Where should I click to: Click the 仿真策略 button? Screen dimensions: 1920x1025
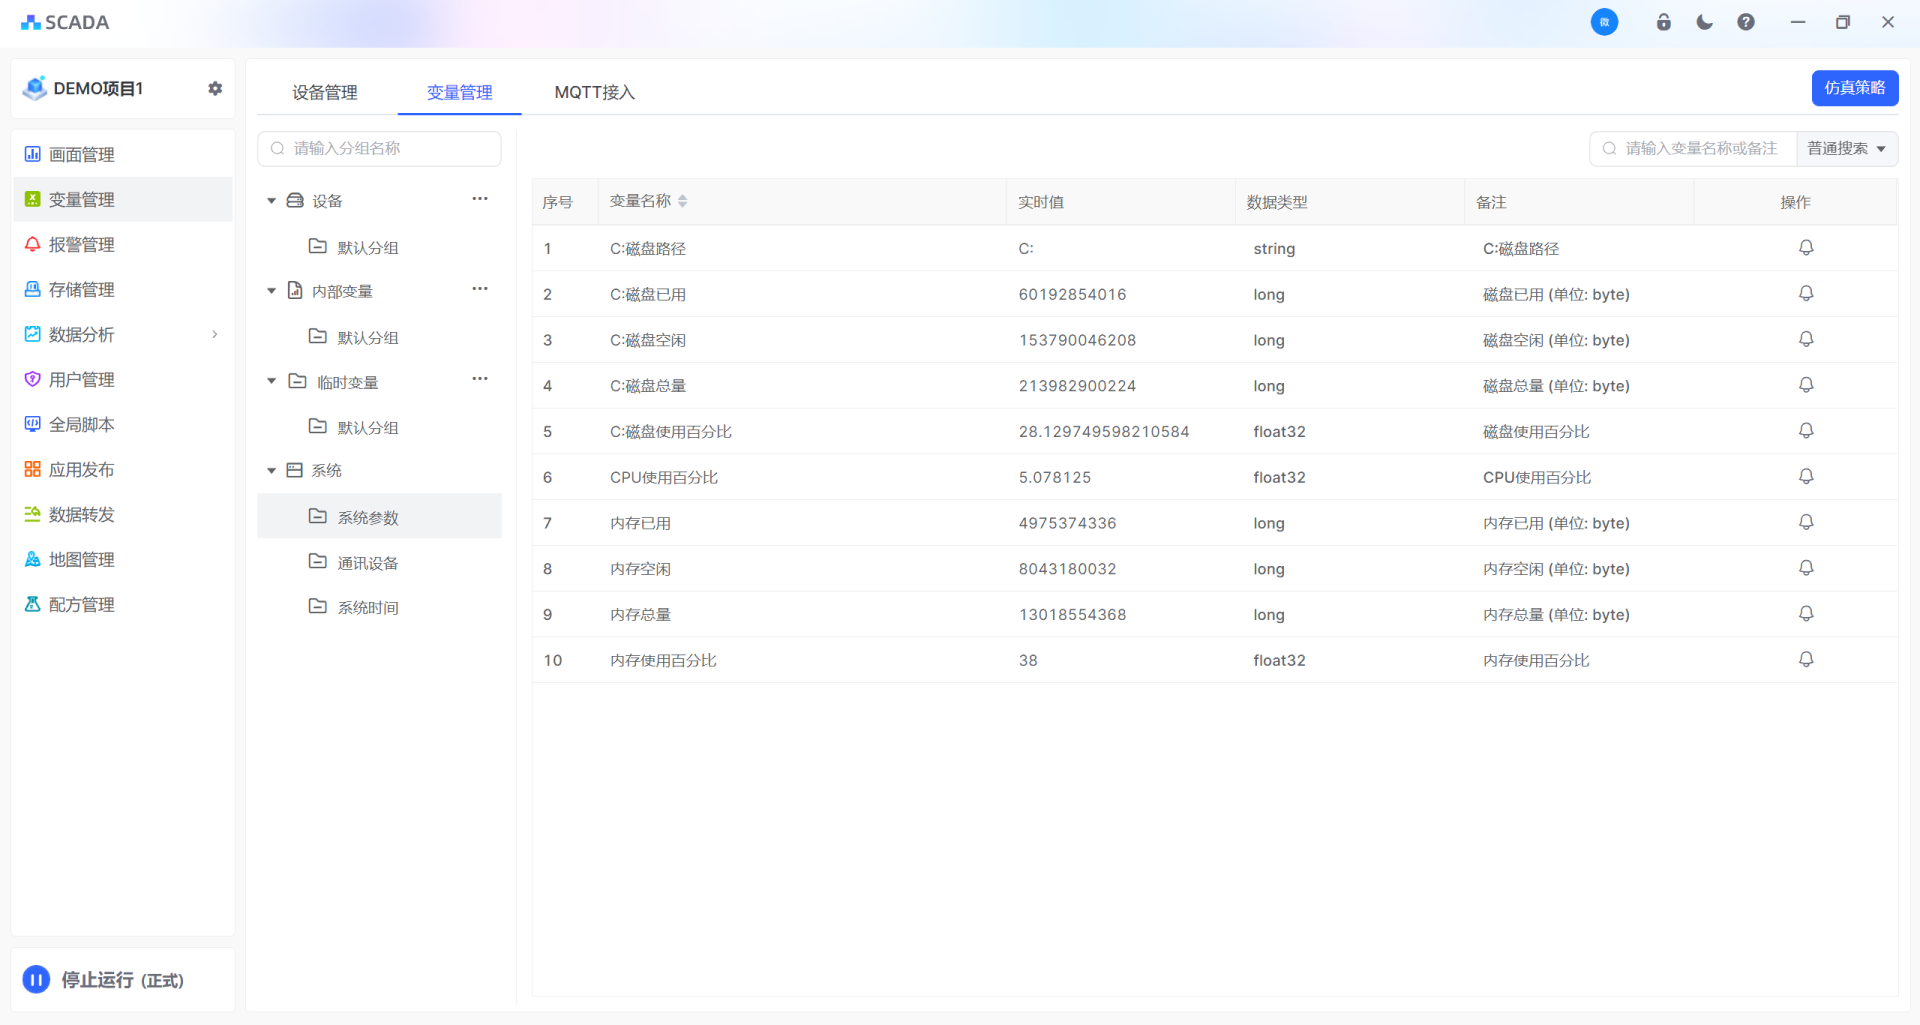pos(1854,88)
